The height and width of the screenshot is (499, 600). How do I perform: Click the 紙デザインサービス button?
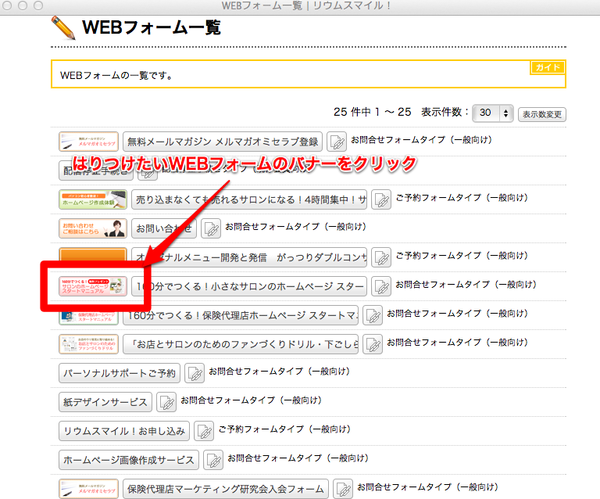click(x=105, y=402)
